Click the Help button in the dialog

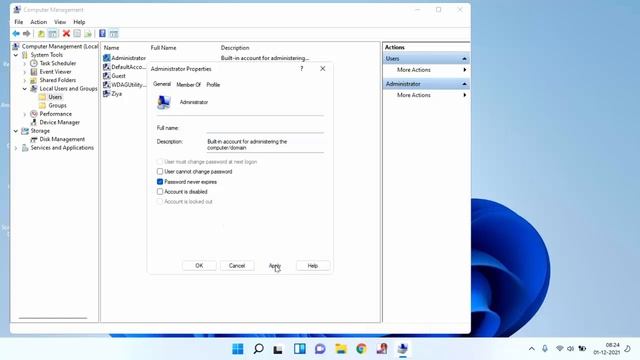(x=313, y=266)
